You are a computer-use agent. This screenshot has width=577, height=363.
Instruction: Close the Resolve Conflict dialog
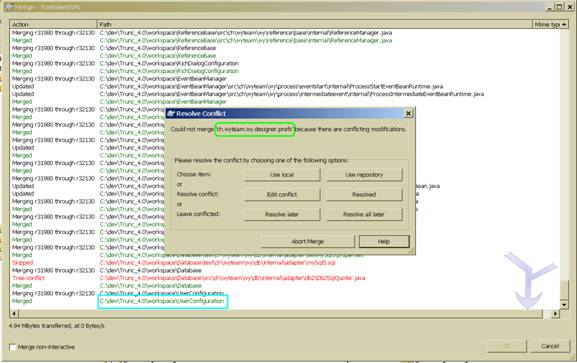408,113
